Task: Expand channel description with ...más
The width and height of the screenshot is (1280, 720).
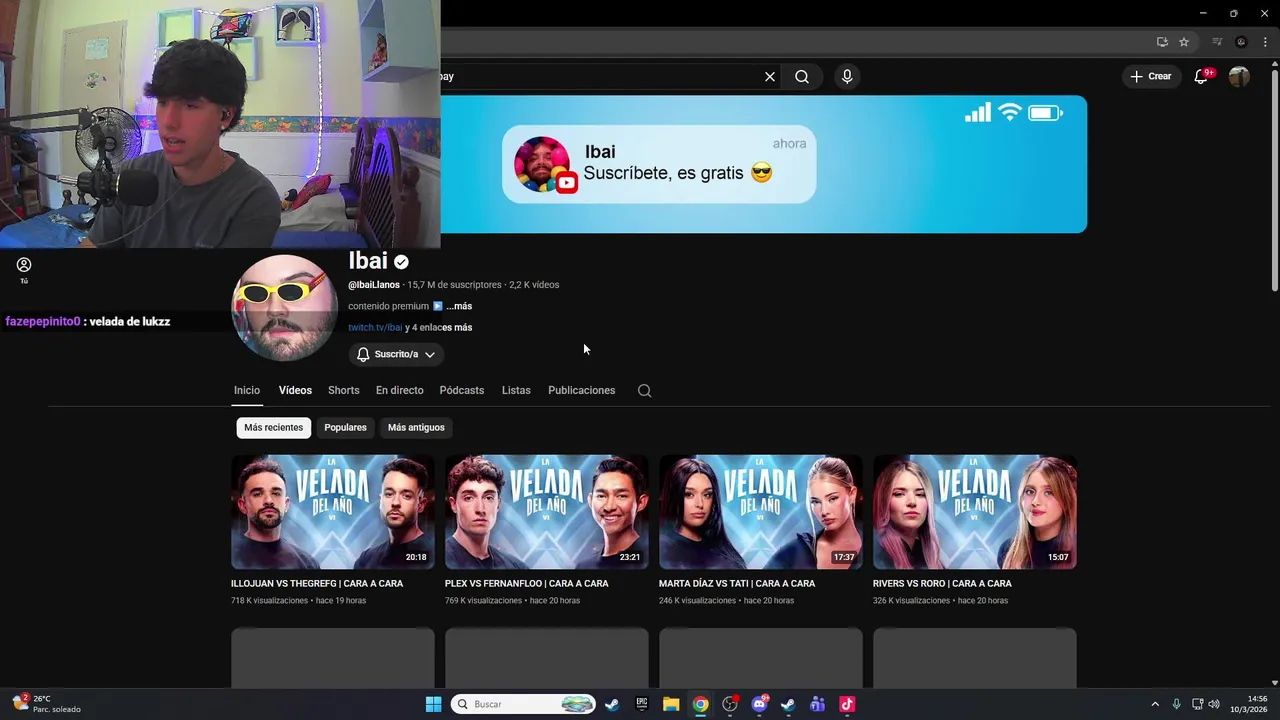Action: (x=459, y=306)
